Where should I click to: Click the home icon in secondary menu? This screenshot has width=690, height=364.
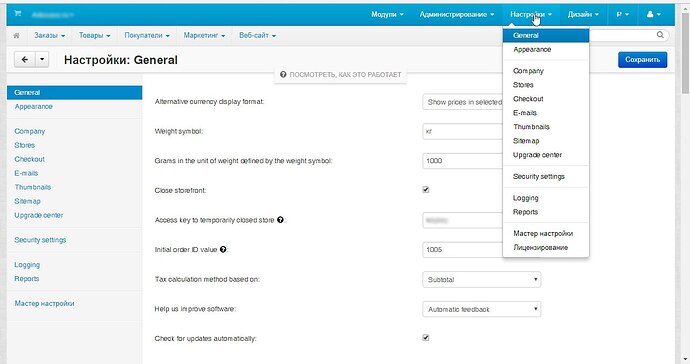16,35
